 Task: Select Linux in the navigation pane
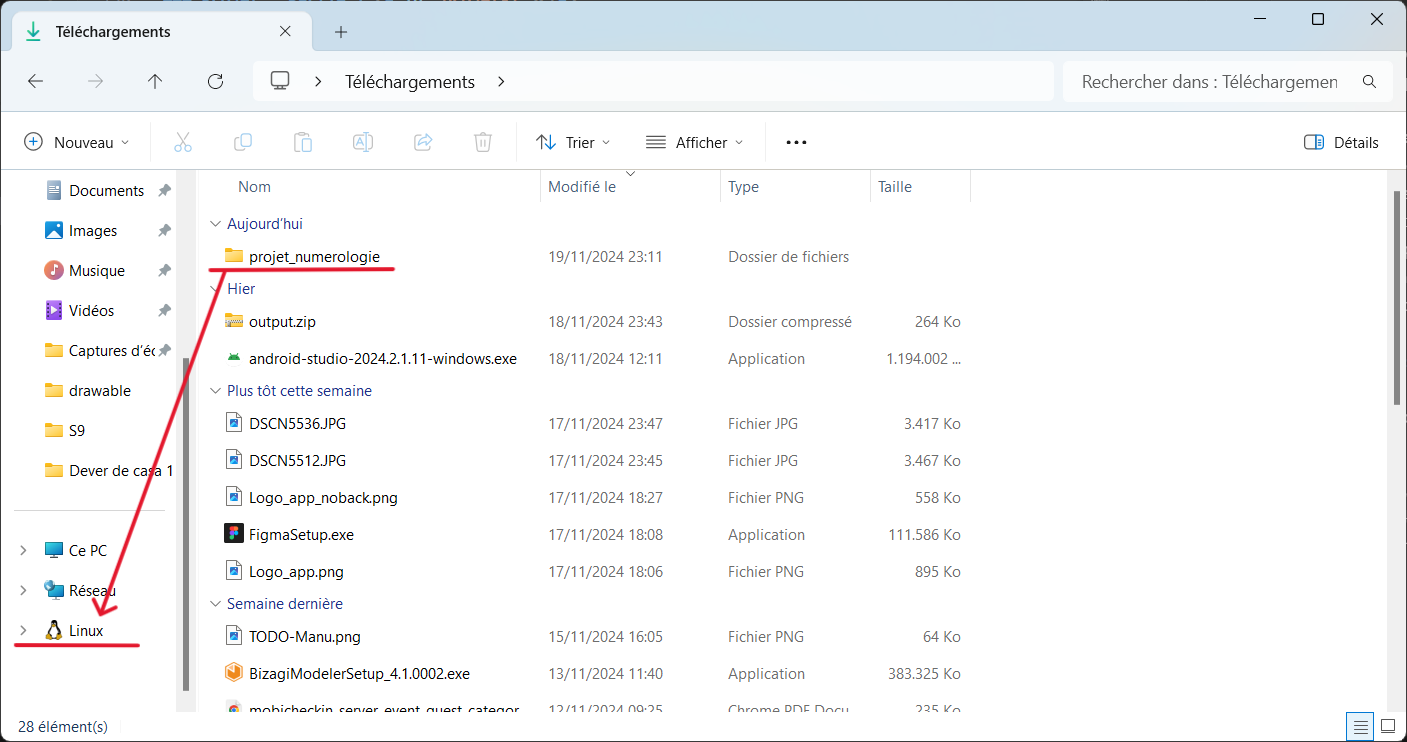[86, 631]
